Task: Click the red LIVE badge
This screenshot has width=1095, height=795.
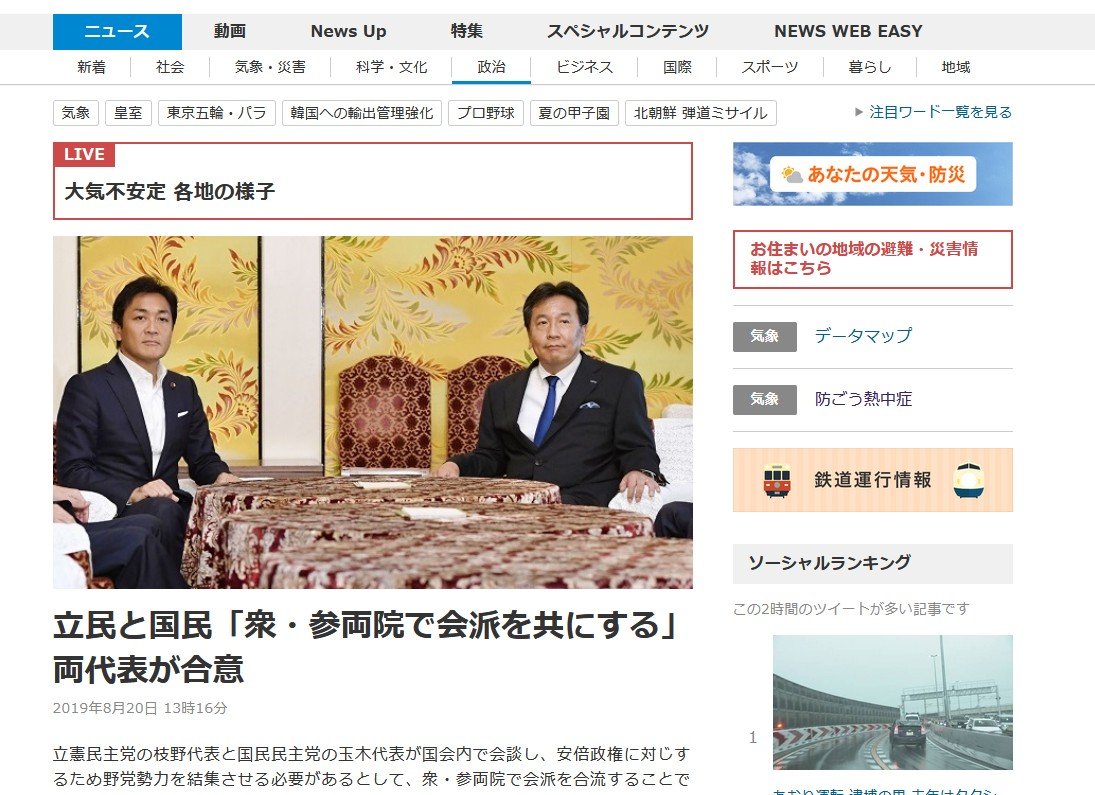Action: click(84, 154)
